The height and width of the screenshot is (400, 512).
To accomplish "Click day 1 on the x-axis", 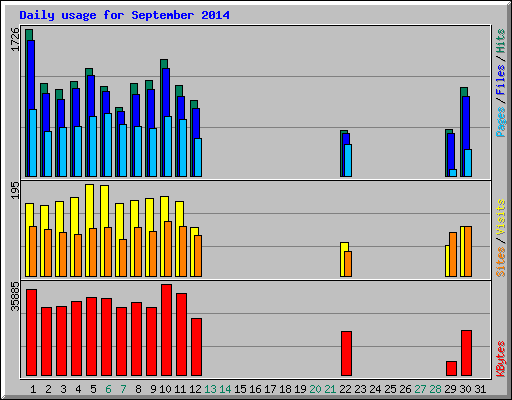I will [x=33, y=389].
